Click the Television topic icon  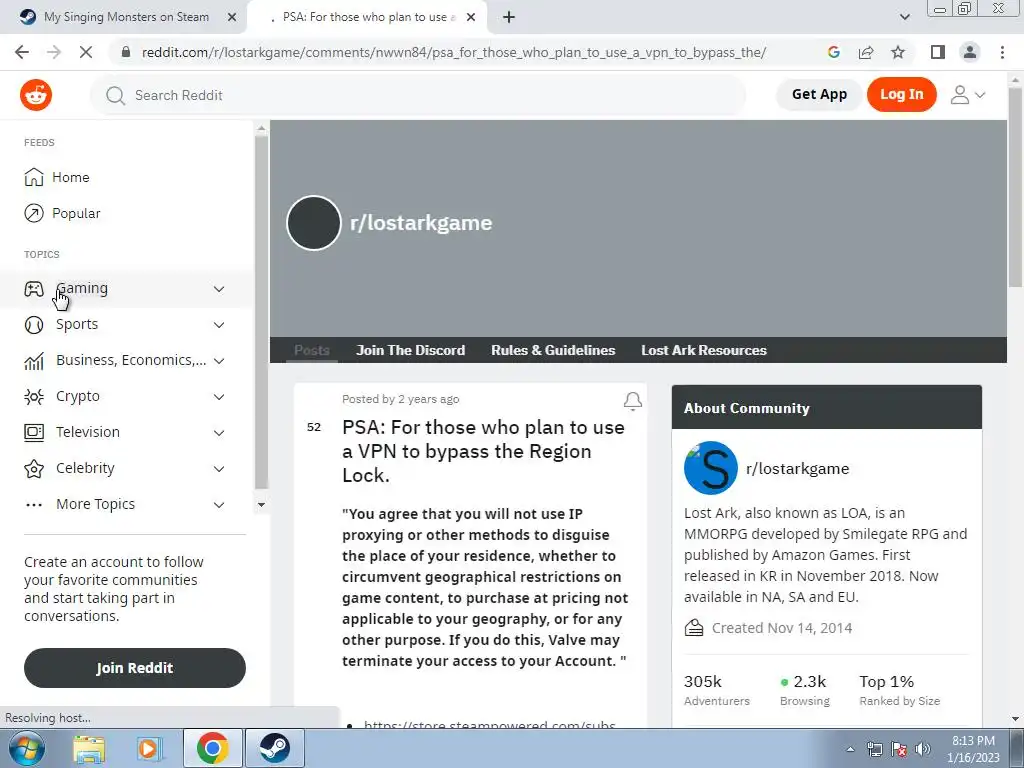tap(34, 432)
